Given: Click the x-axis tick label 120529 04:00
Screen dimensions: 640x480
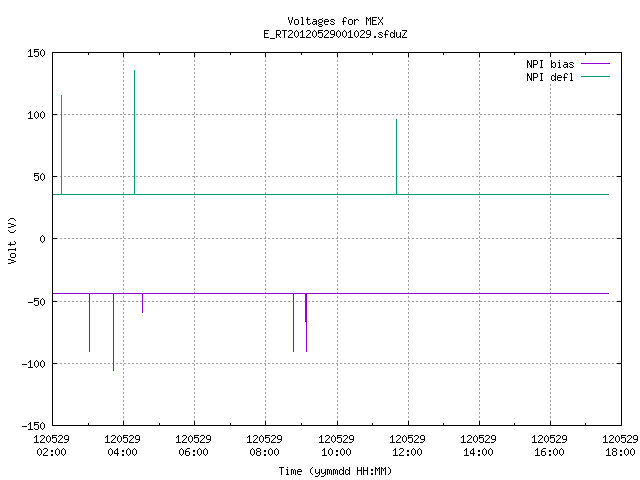Looking at the screenshot, I should click(122, 446).
